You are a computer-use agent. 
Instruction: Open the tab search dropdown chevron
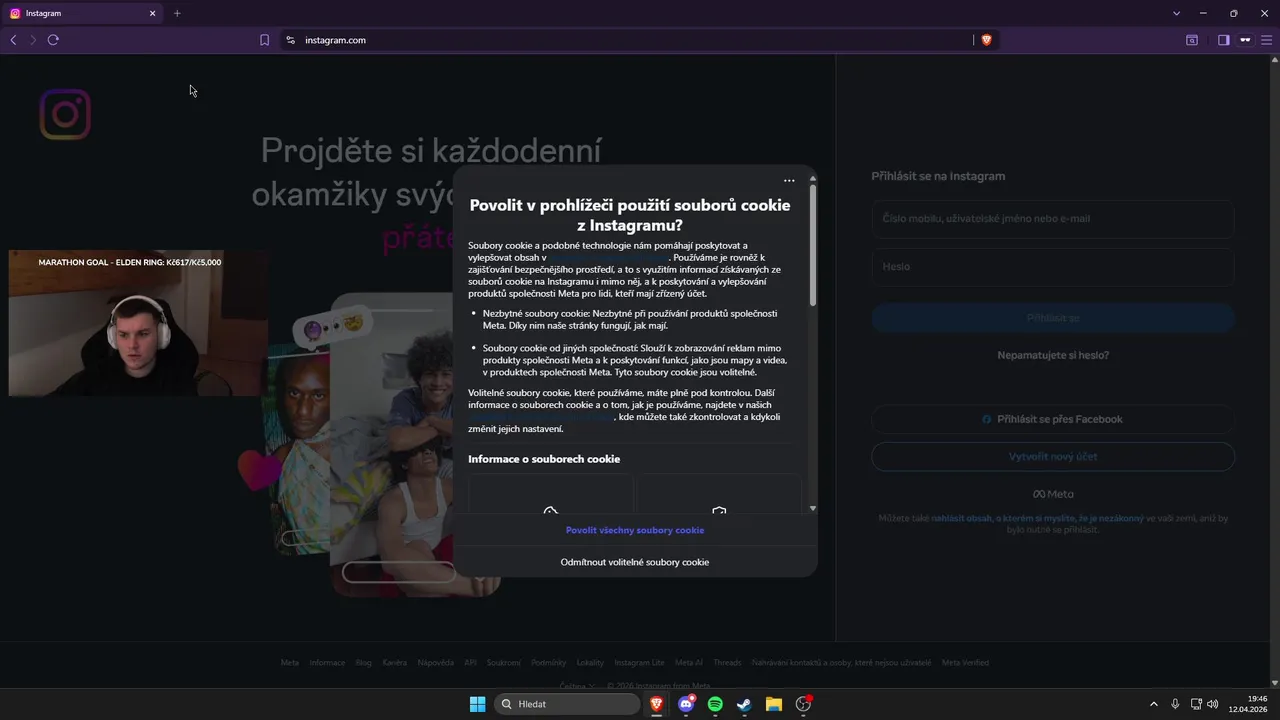point(1176,13)
